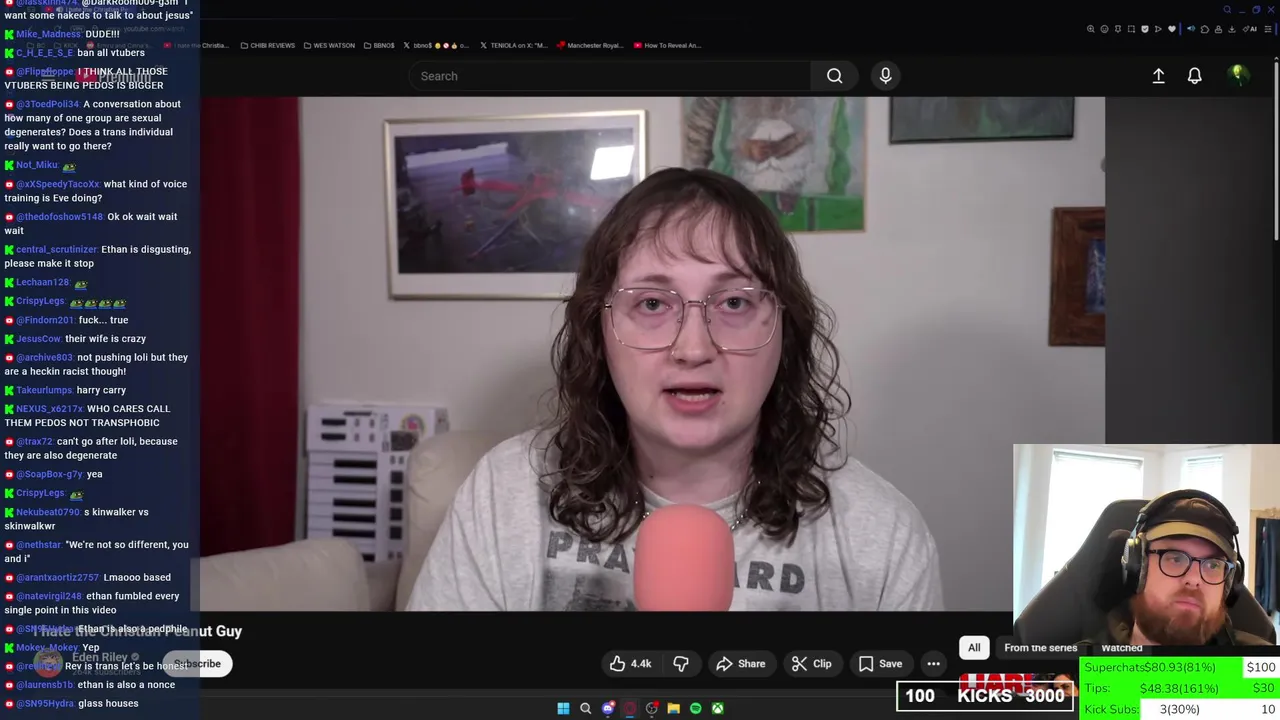Click the emoji face browser toolbar icon
The height and width of the screenshot is (720, 1280).
point(1104,29)
